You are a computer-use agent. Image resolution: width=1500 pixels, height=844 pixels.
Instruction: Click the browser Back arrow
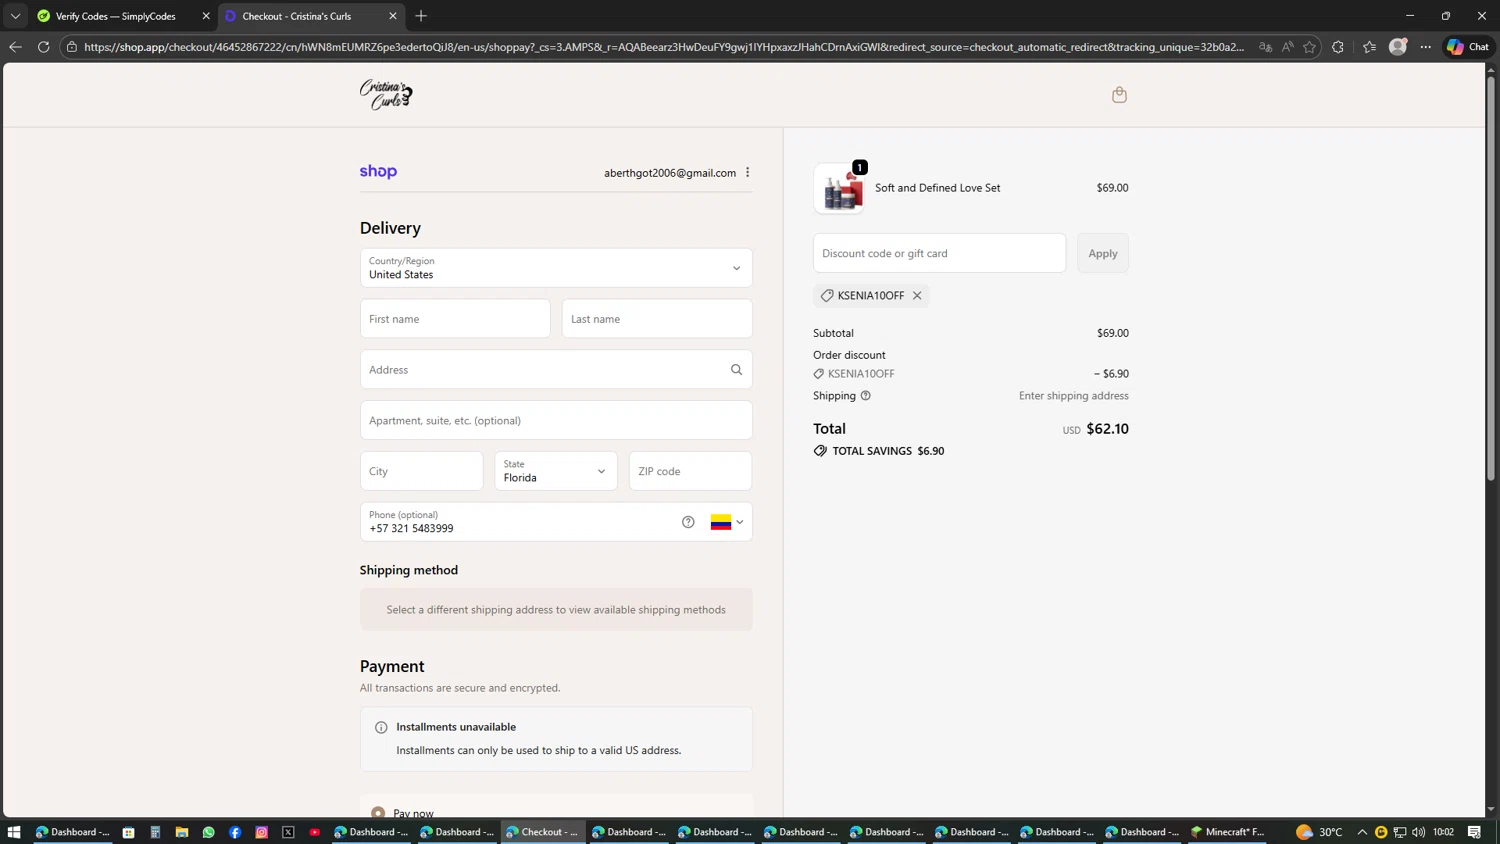[x=15, y=47]
